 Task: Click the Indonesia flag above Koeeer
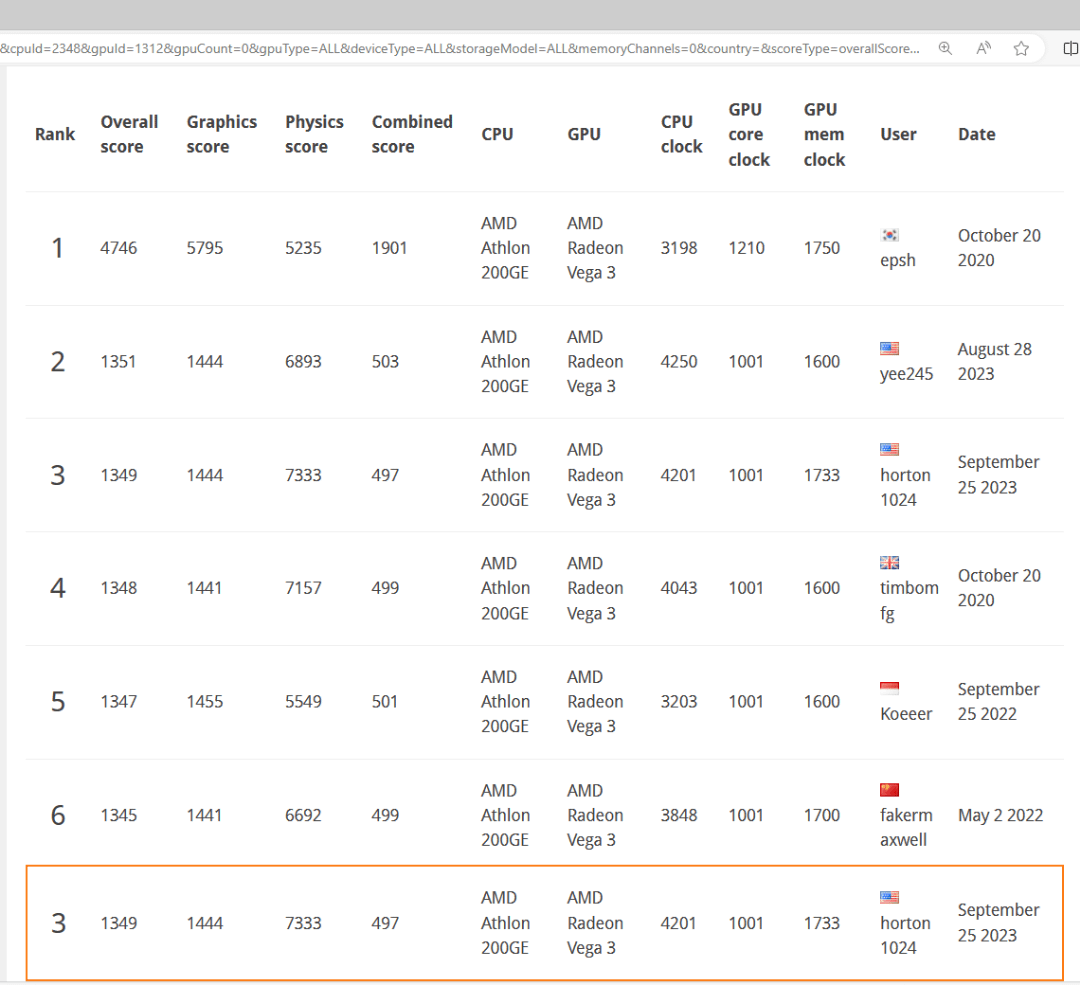pyautogui.click(x=889, y=688)
